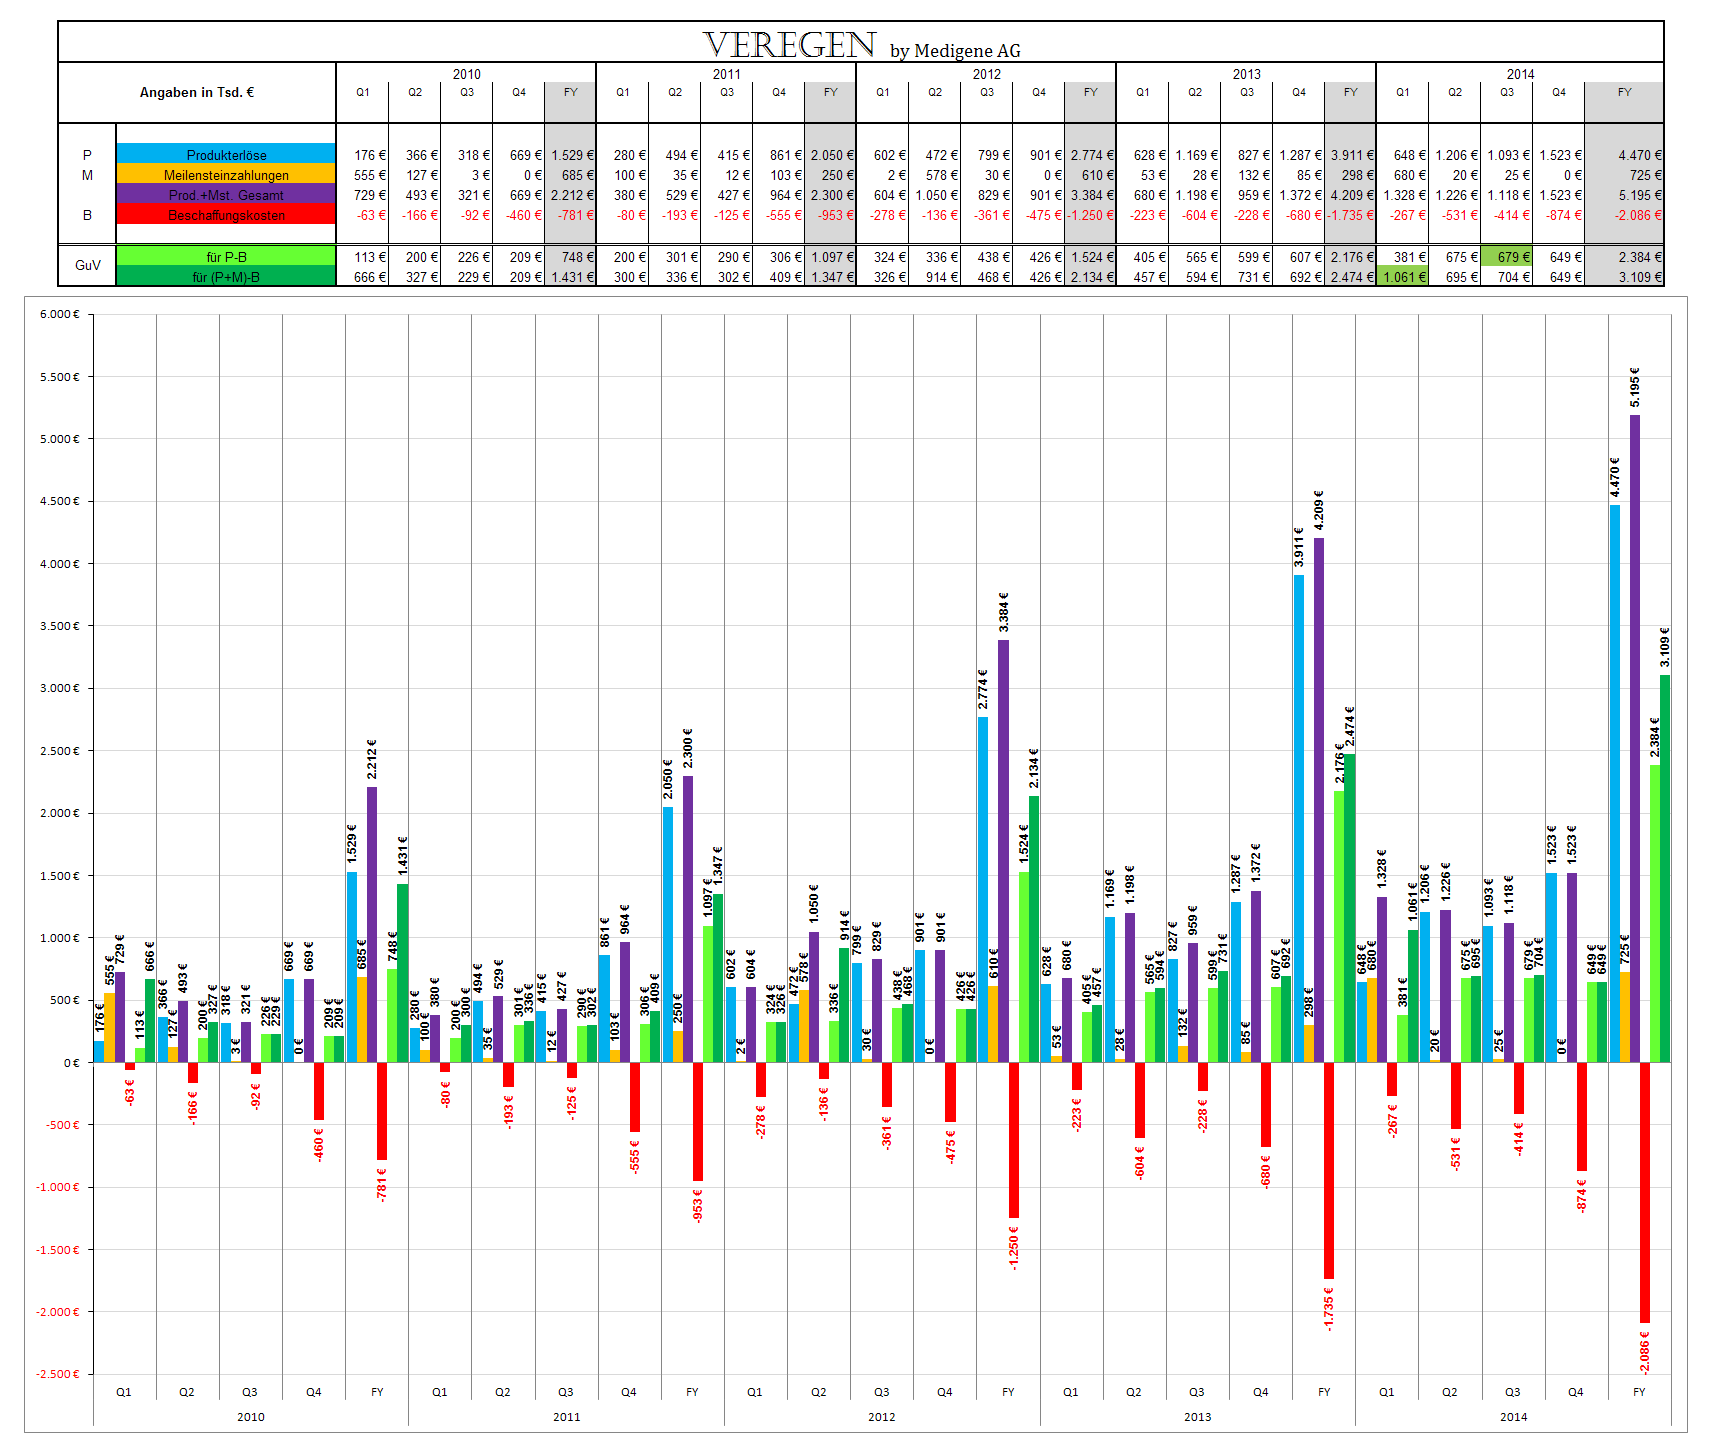Viewport: 1717px width, 1437px height.
Task: Select the dark green FY 2014 bar labeled 3.109 €
Action: (1665, 868)
